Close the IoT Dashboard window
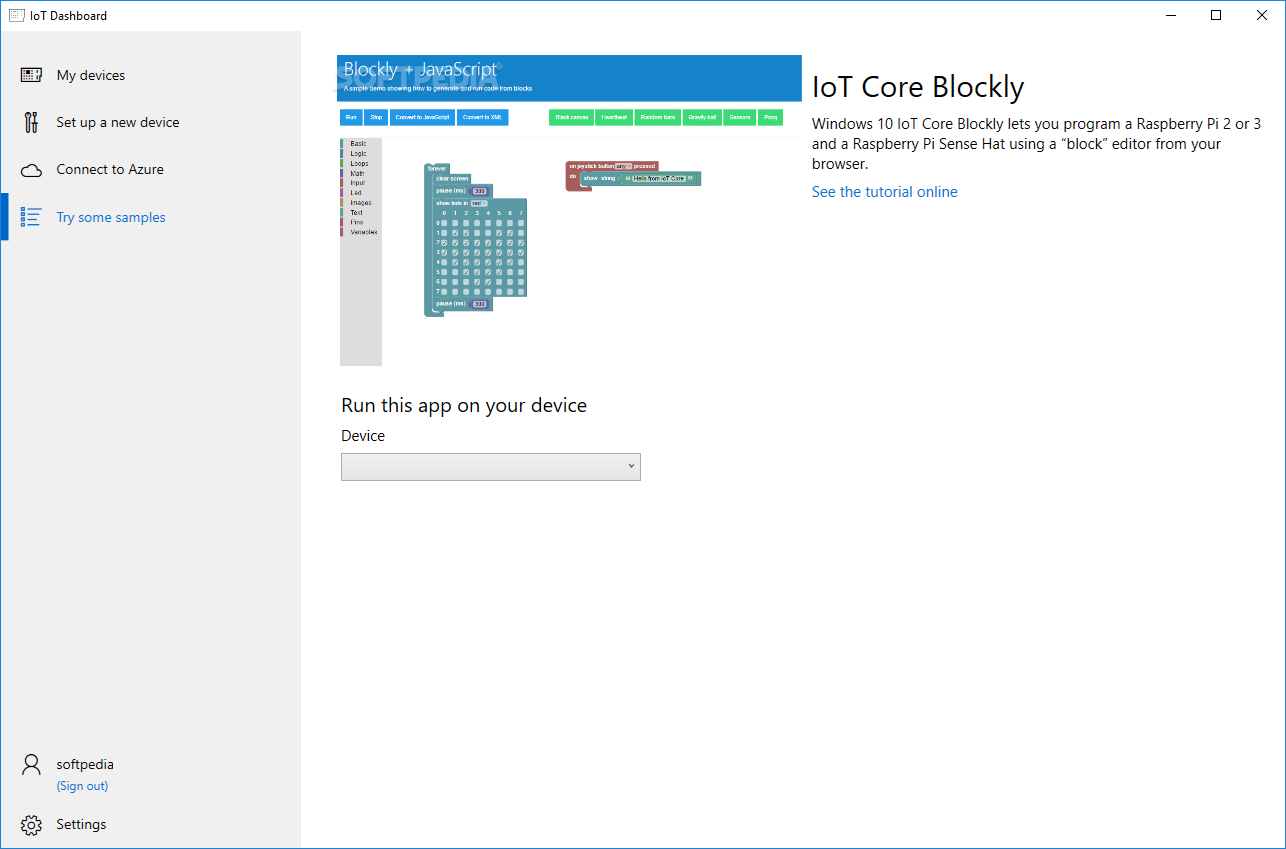1286x849 pixels. 1262,15
